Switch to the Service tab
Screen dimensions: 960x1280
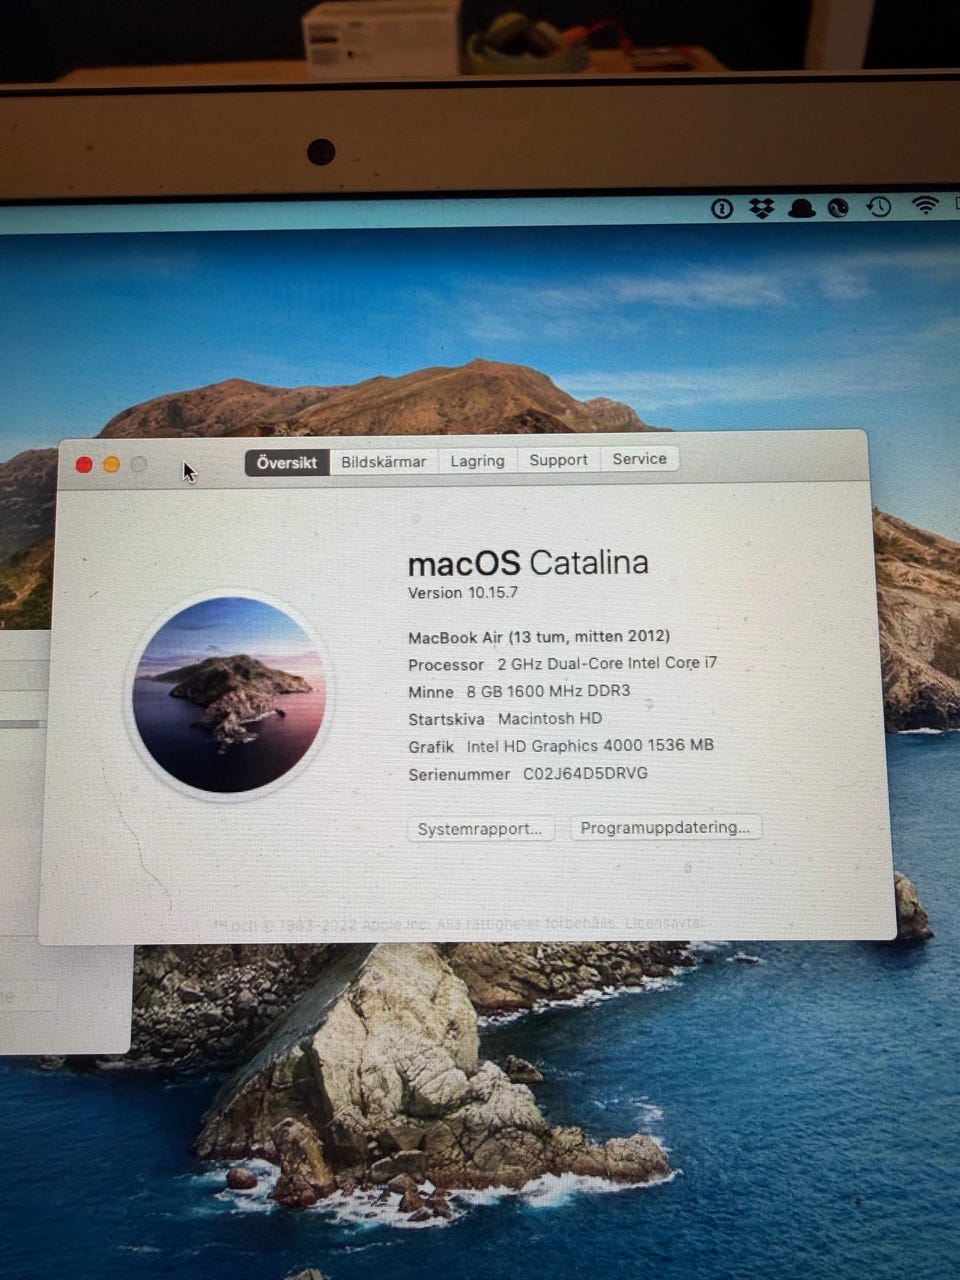tap(639, 459)
